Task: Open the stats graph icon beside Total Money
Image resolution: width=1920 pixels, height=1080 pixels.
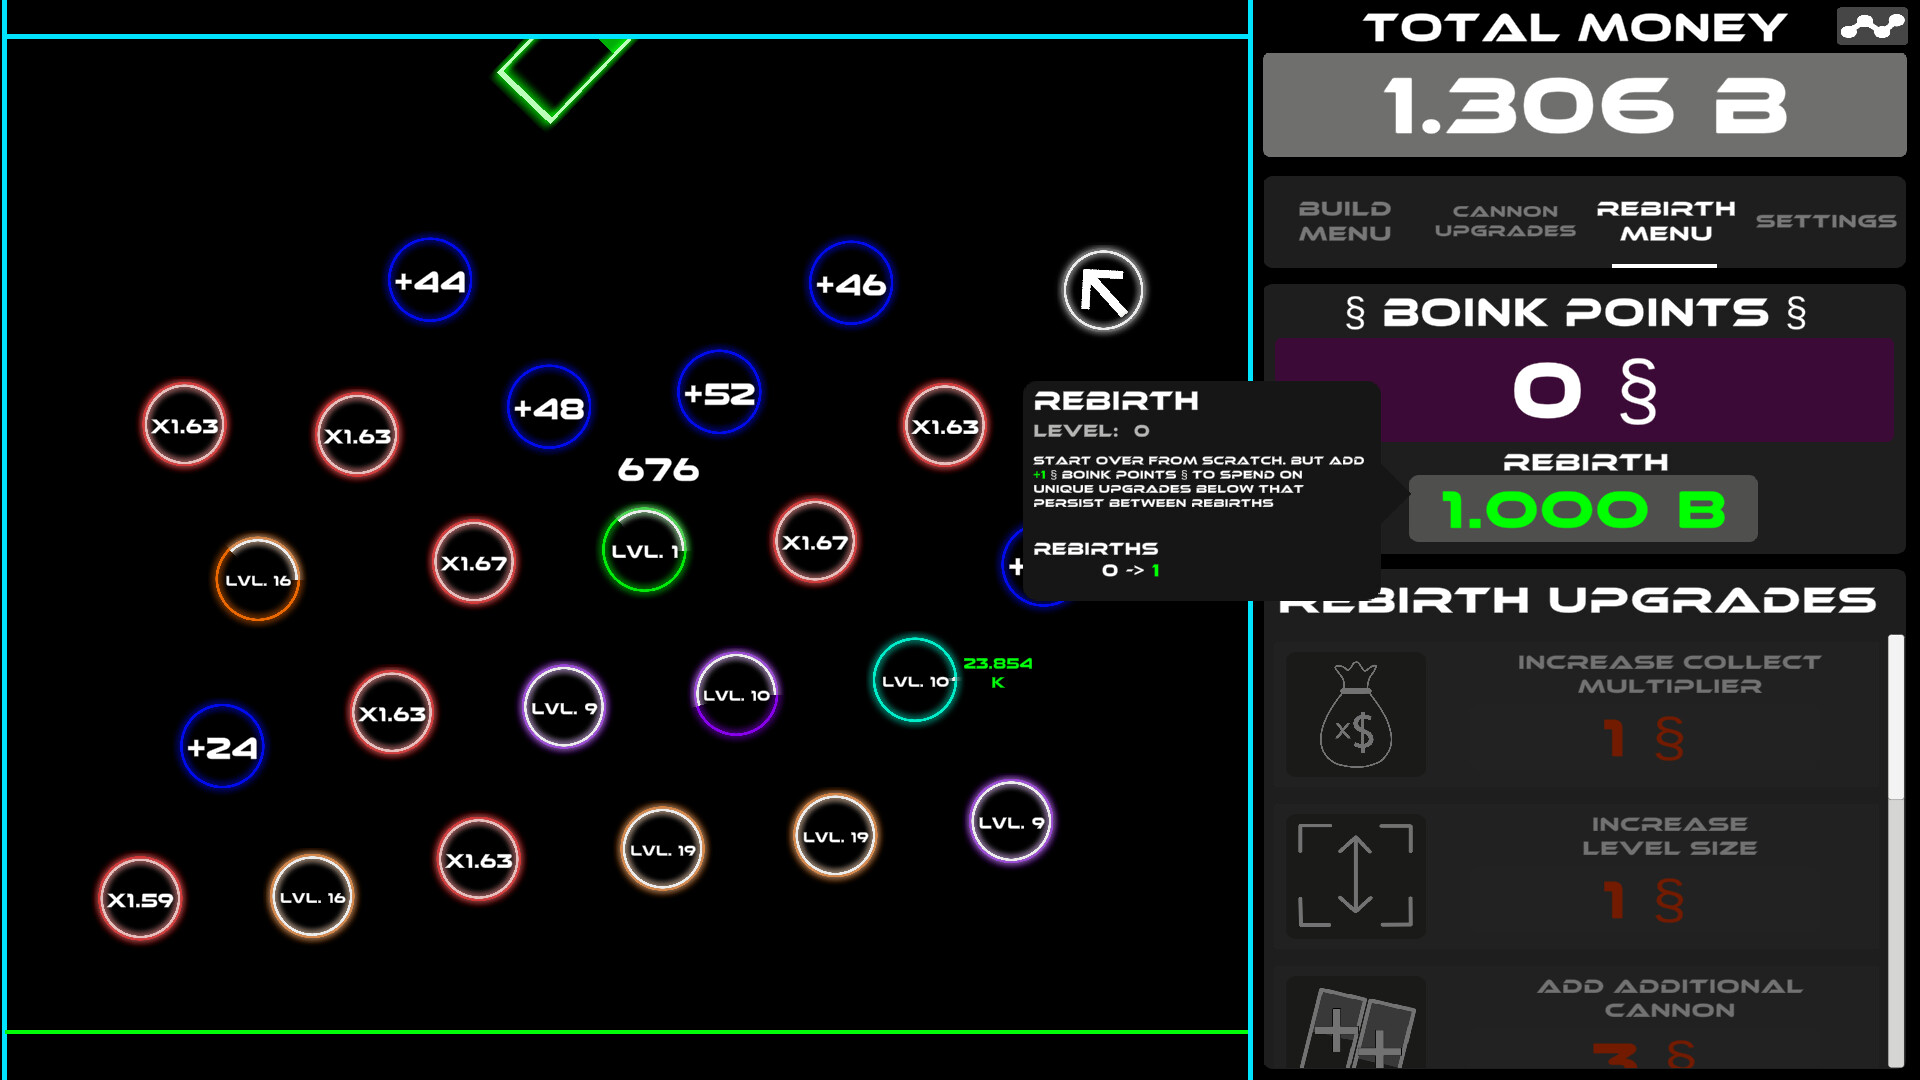Action: (1871, 27)
